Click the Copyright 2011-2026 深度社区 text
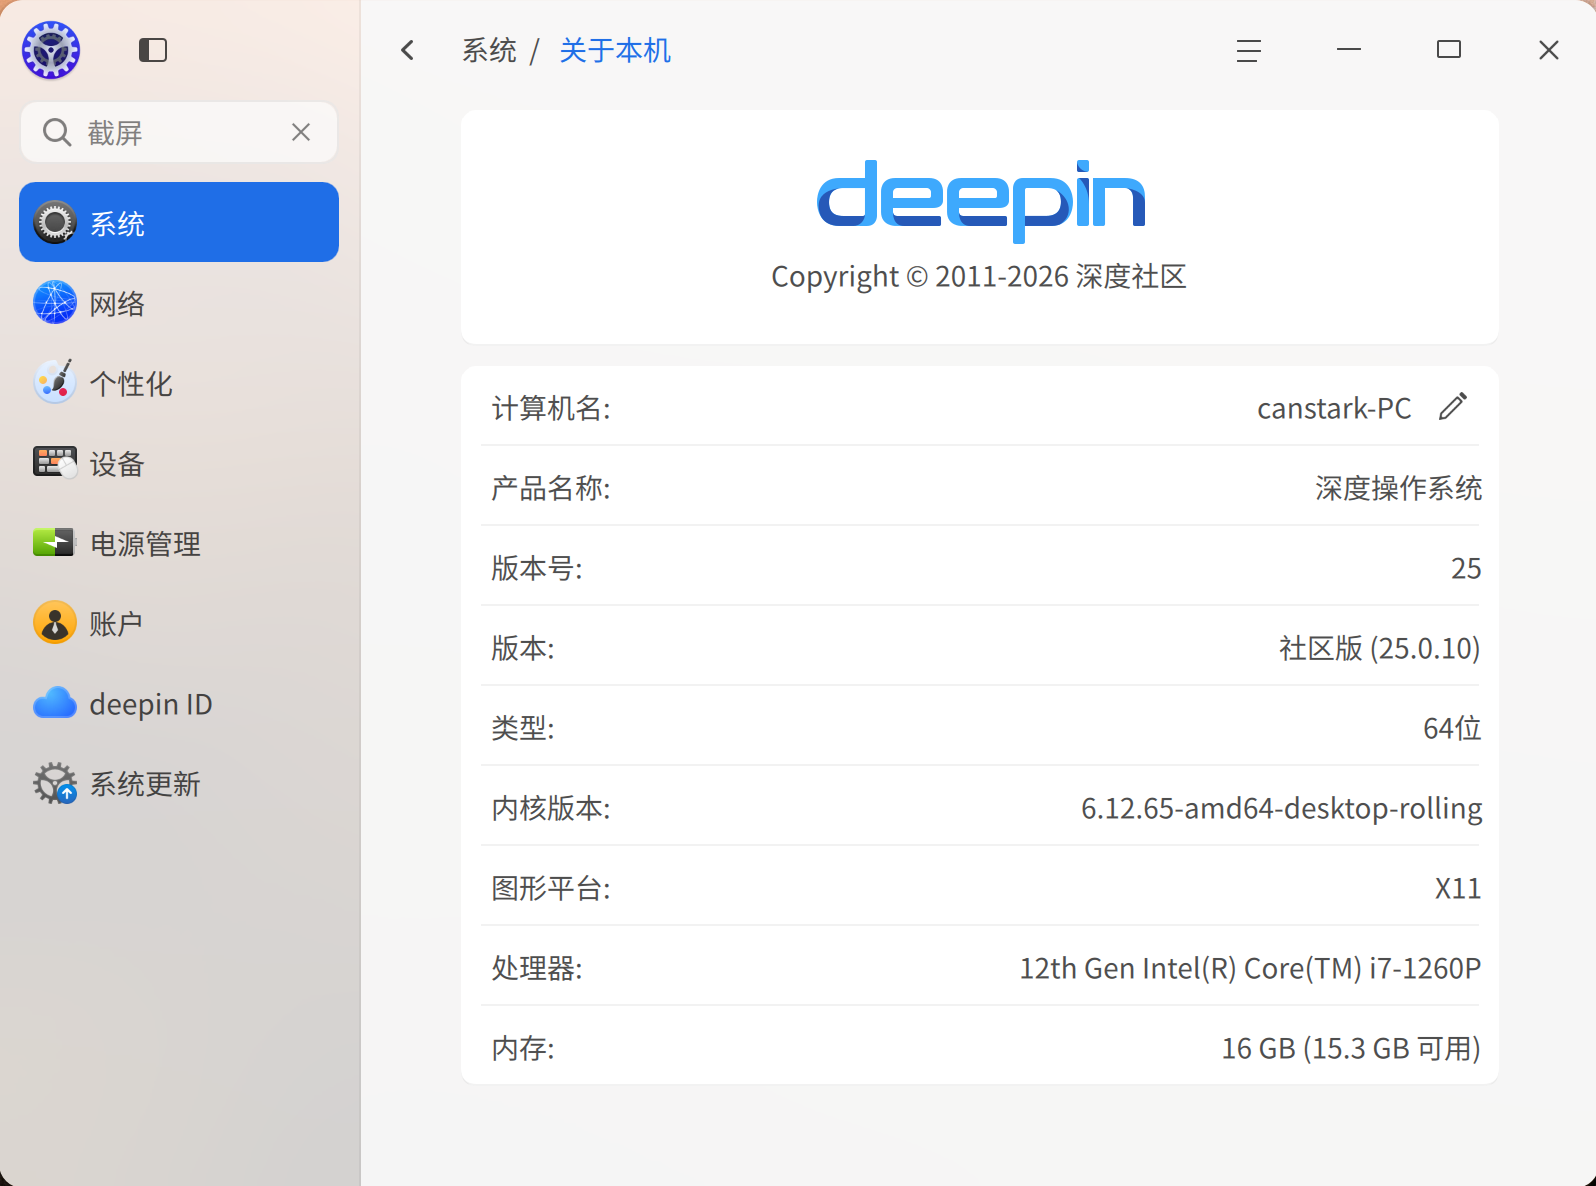The height and width of the screenshot is (1186, 1596). tap(979, 276)
